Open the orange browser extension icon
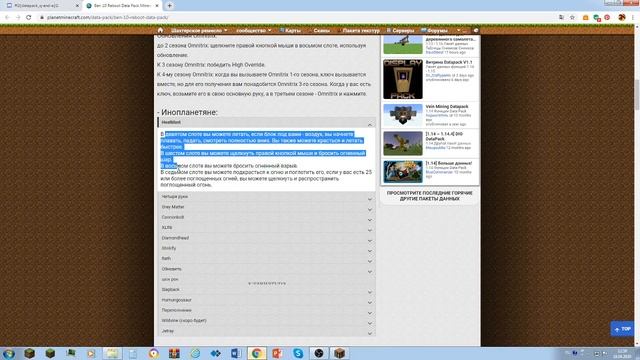This screenshot has height=360, width=640. coord(586,17)
